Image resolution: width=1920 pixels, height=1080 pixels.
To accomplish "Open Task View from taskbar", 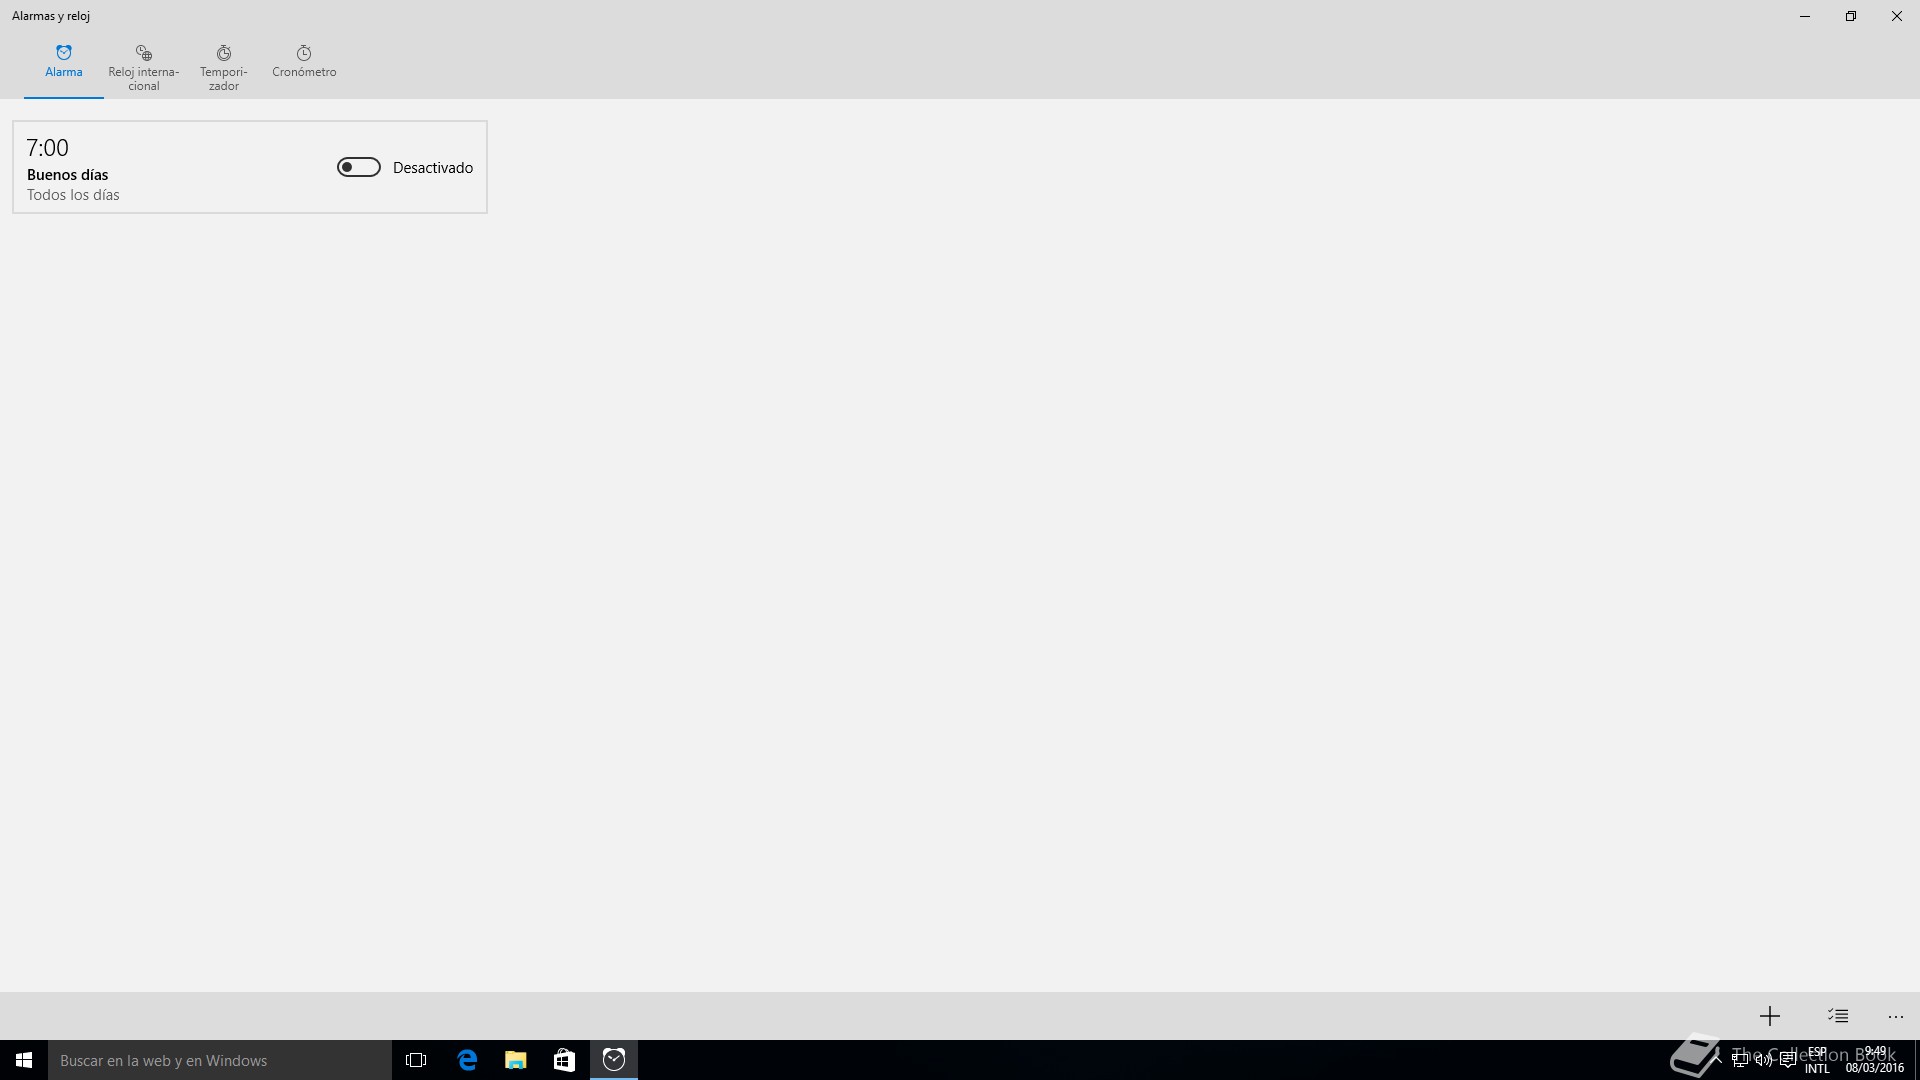I will pos(416,1060).
